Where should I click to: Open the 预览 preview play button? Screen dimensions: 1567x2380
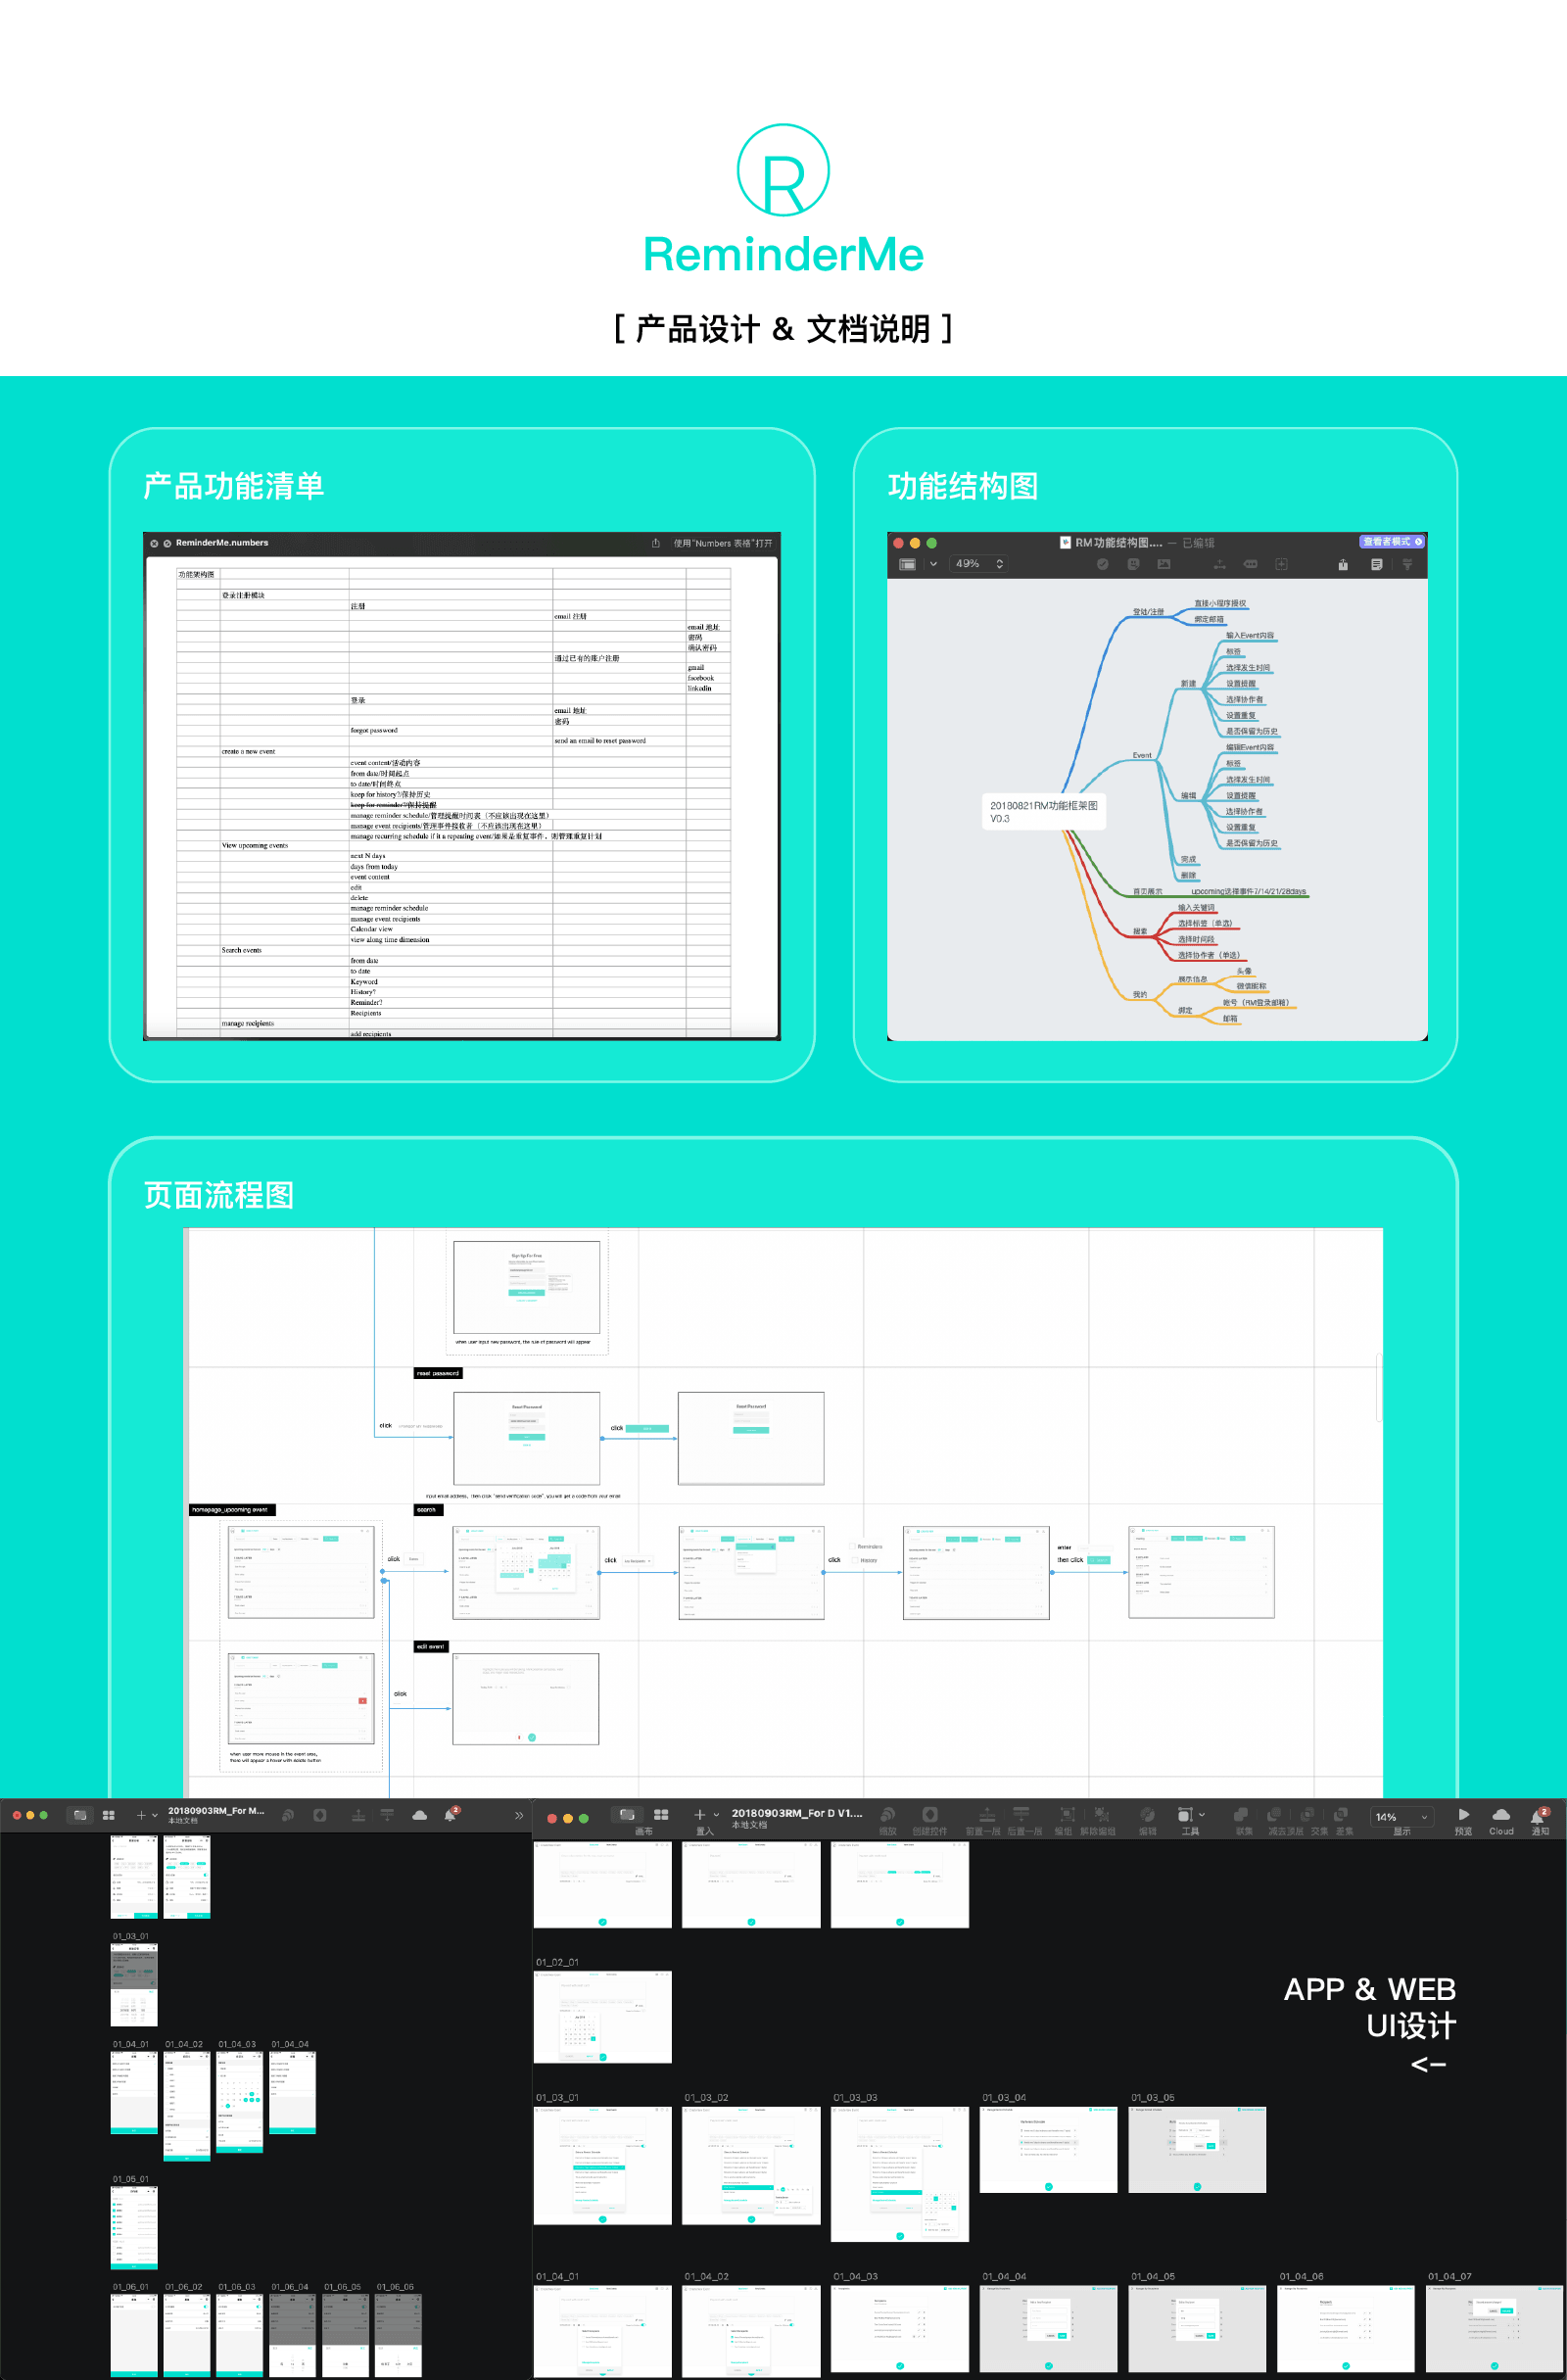(x=1463, y=1814)
